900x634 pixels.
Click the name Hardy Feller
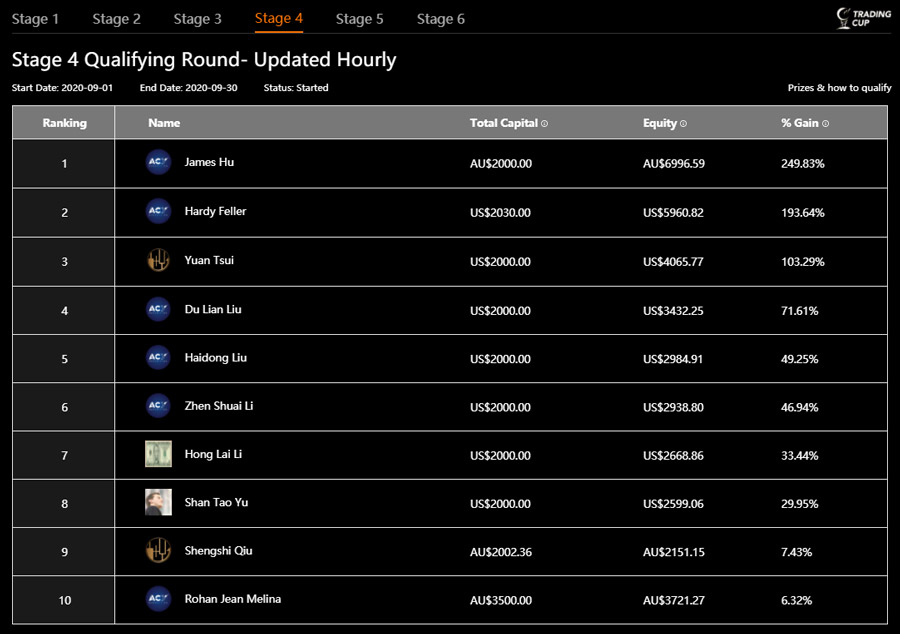click(x=215, y=211)
